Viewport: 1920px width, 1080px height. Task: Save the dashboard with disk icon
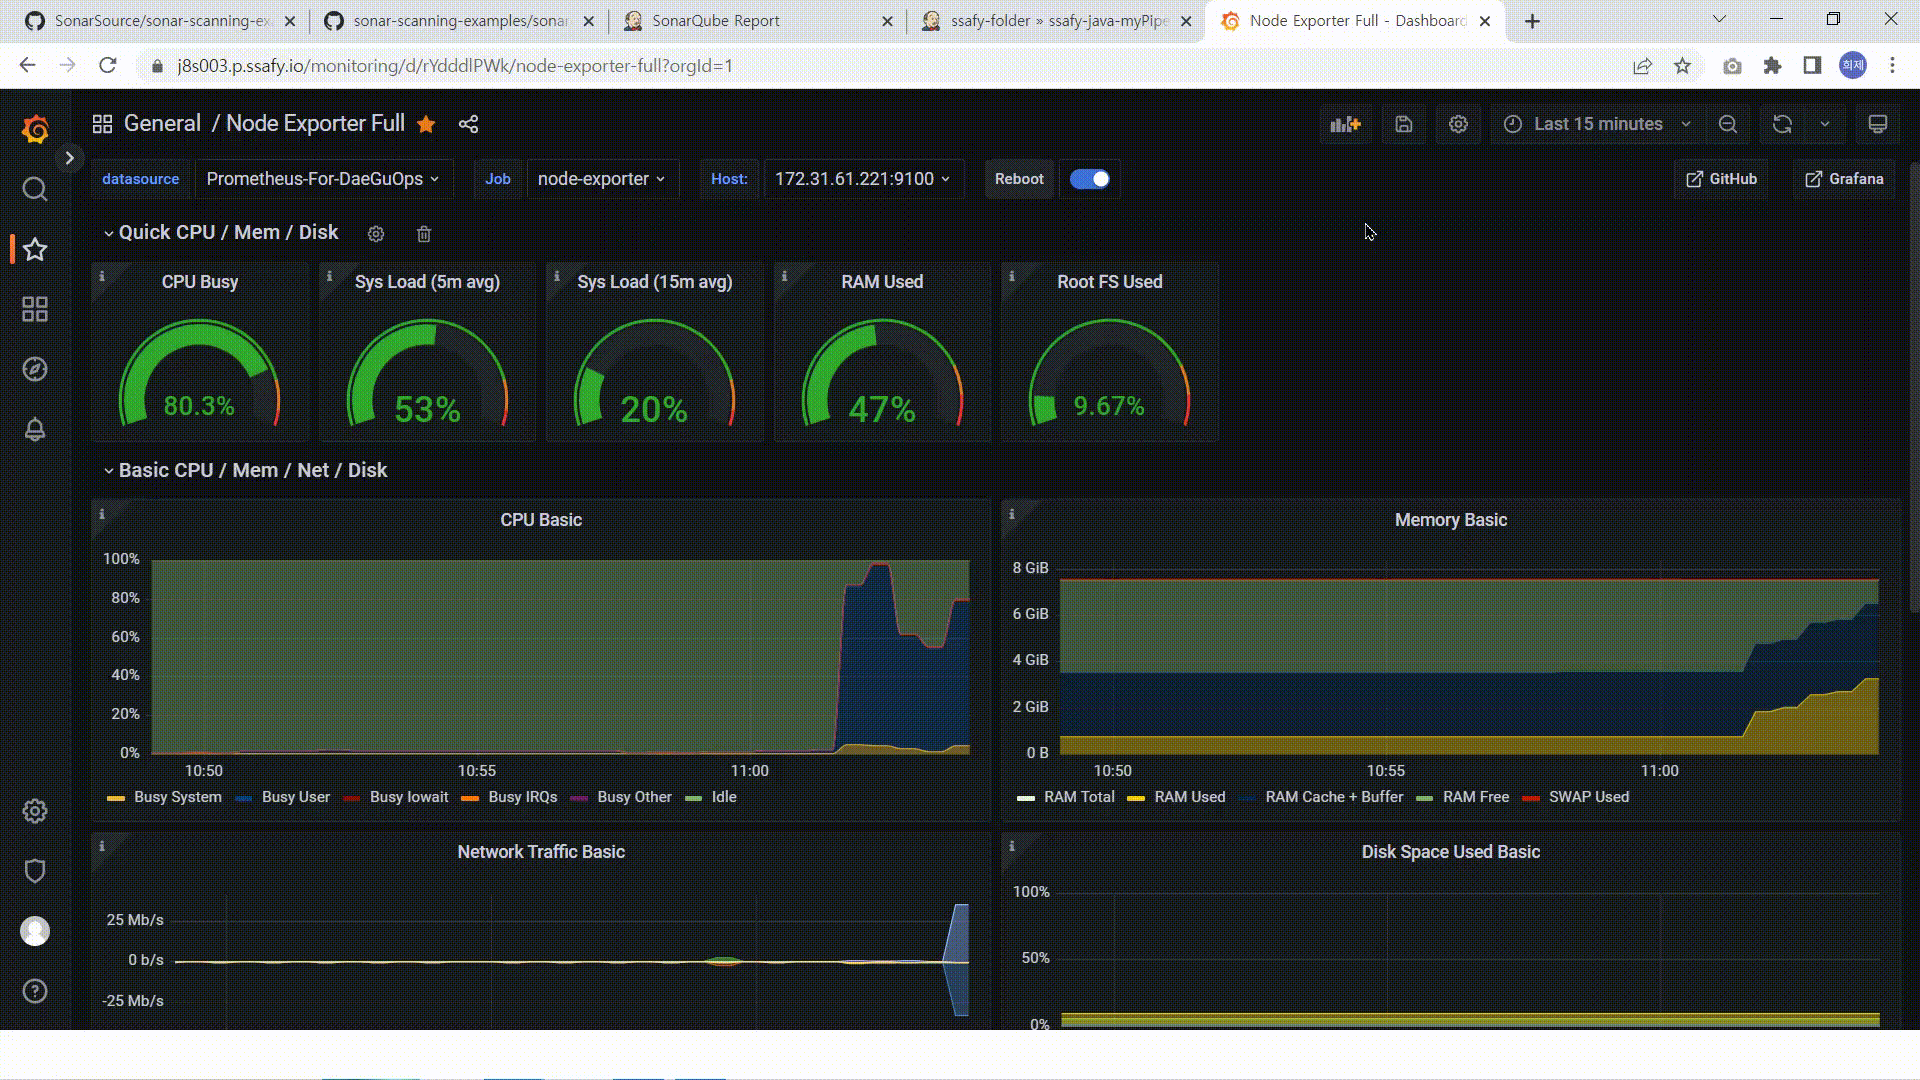[x=1404, y=124]
